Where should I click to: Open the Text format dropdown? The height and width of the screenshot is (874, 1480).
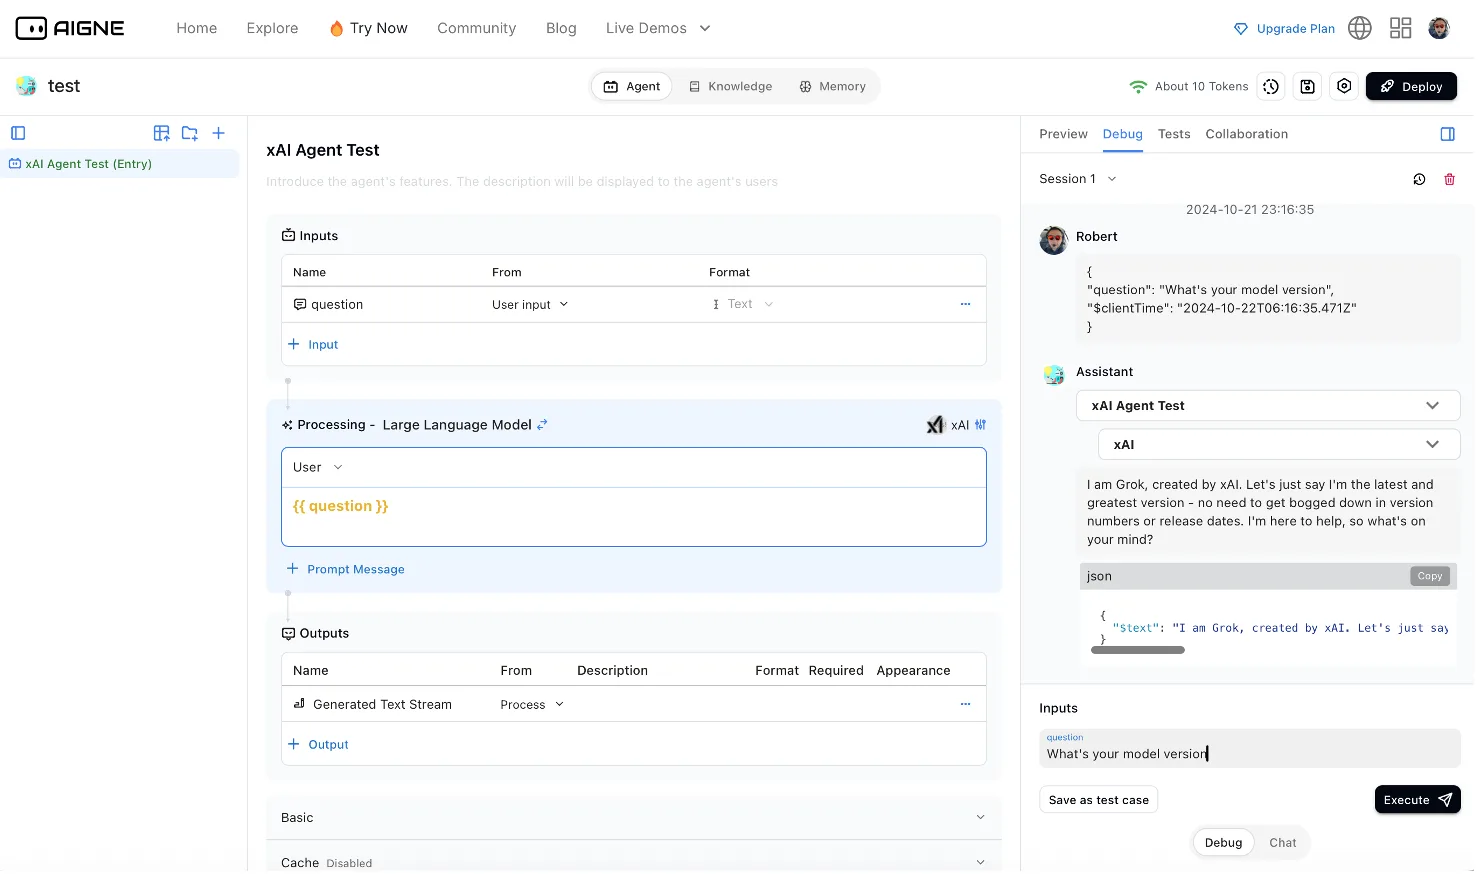pyautogui.click(x=742, y=304)
